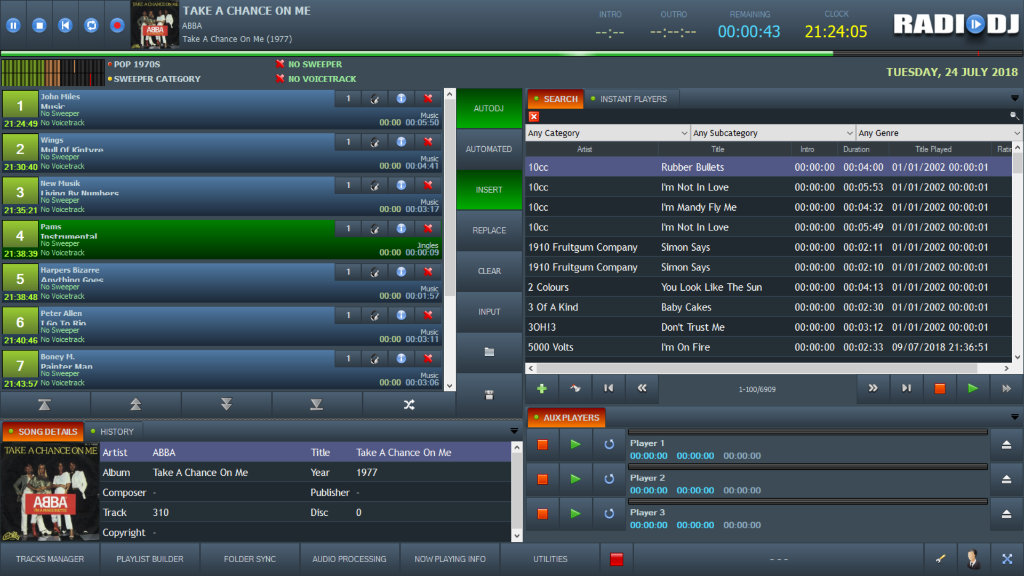This screenshot has width=1024, height=576.
Task: Open the Any Category dropdown
Action: tap(607, 133)
